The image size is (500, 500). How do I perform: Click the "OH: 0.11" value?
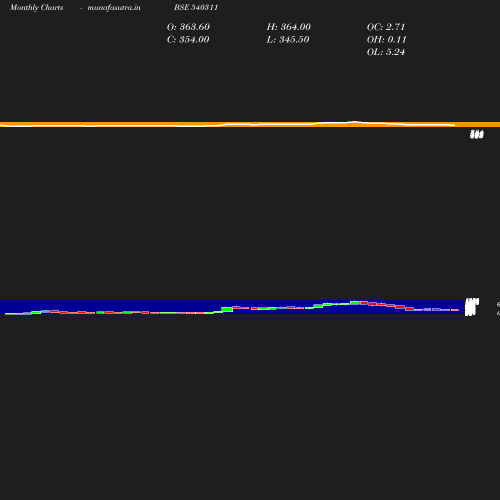[x=387, y=39]
